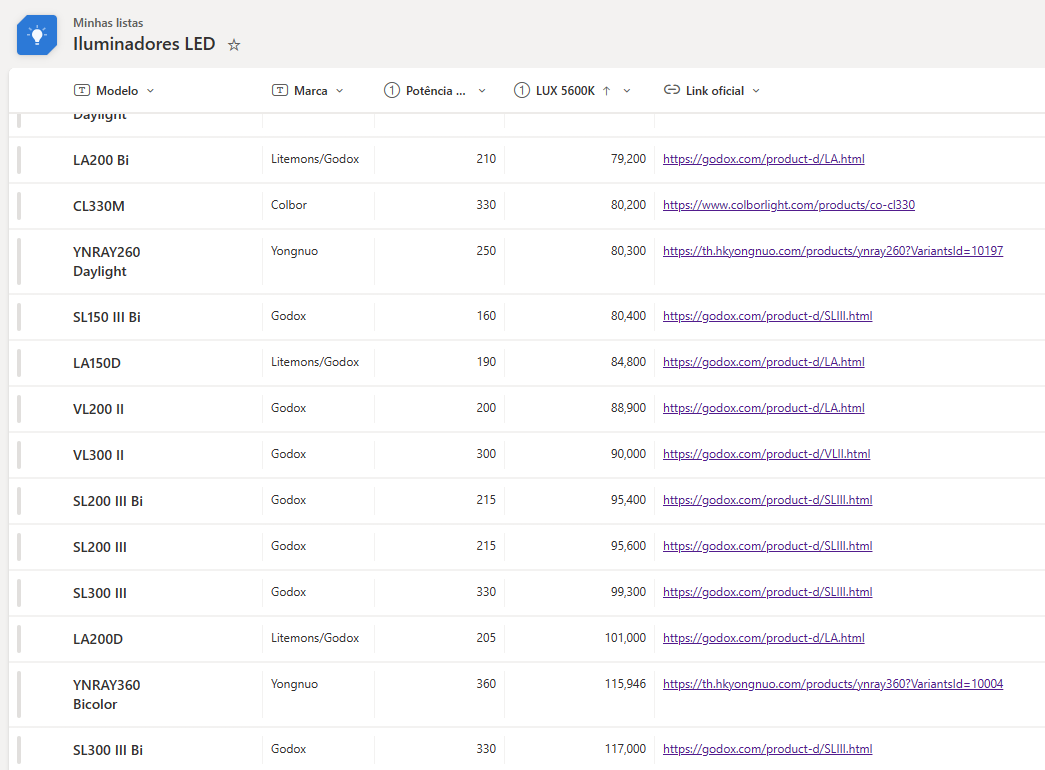Click Litemons/Godox brand in LA150D row

point(315,361)
